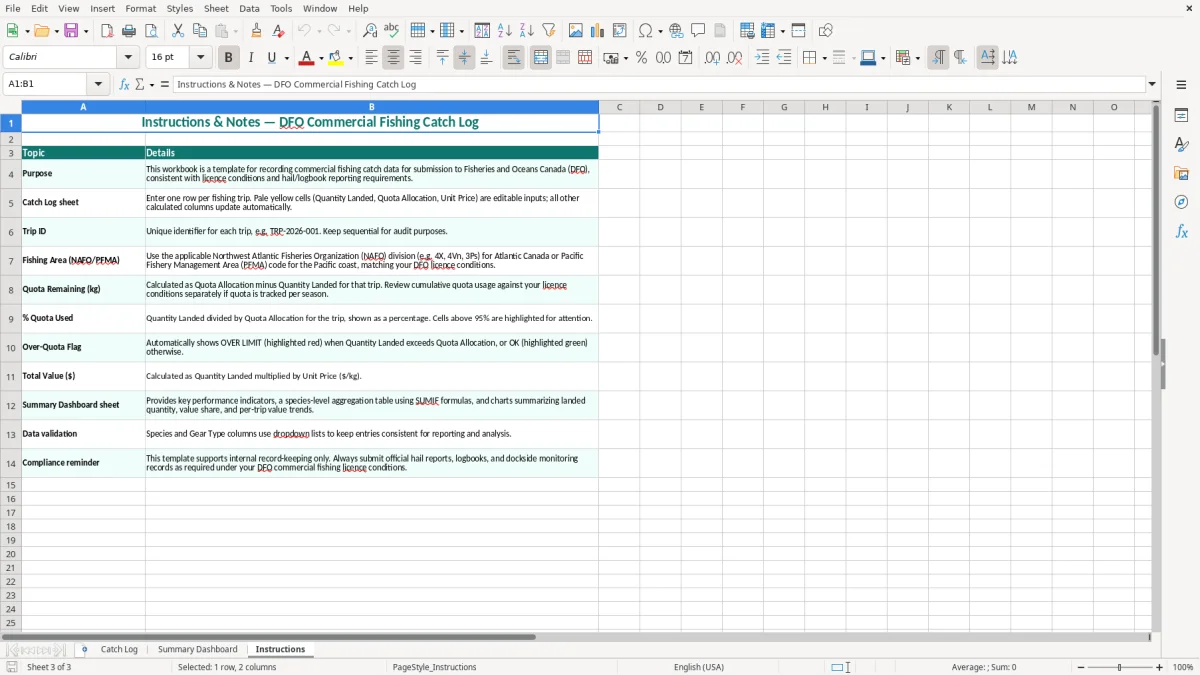Insert a special character (Omega)
The width and height of the screenshot is (1200, 675).
[645, 31]
